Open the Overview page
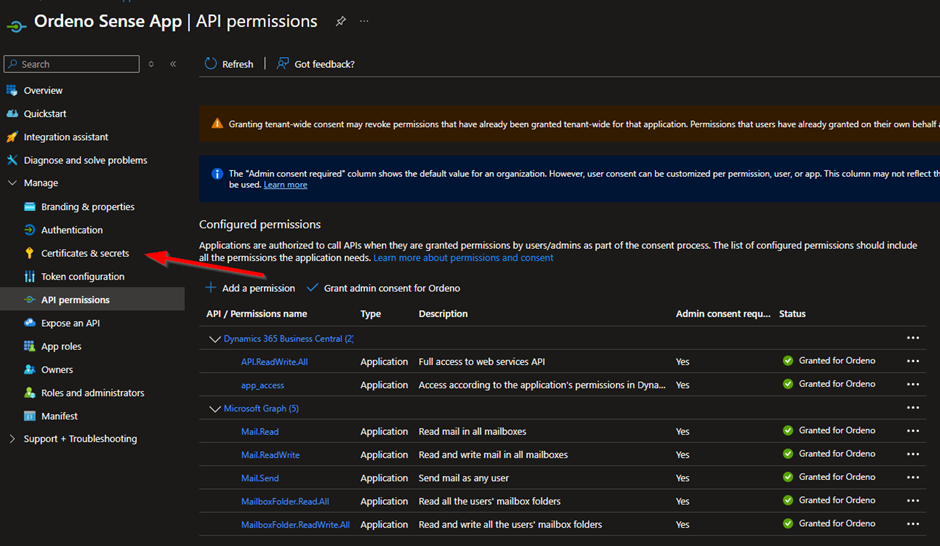This screenshot has width=940, height=546. [43, 91]
